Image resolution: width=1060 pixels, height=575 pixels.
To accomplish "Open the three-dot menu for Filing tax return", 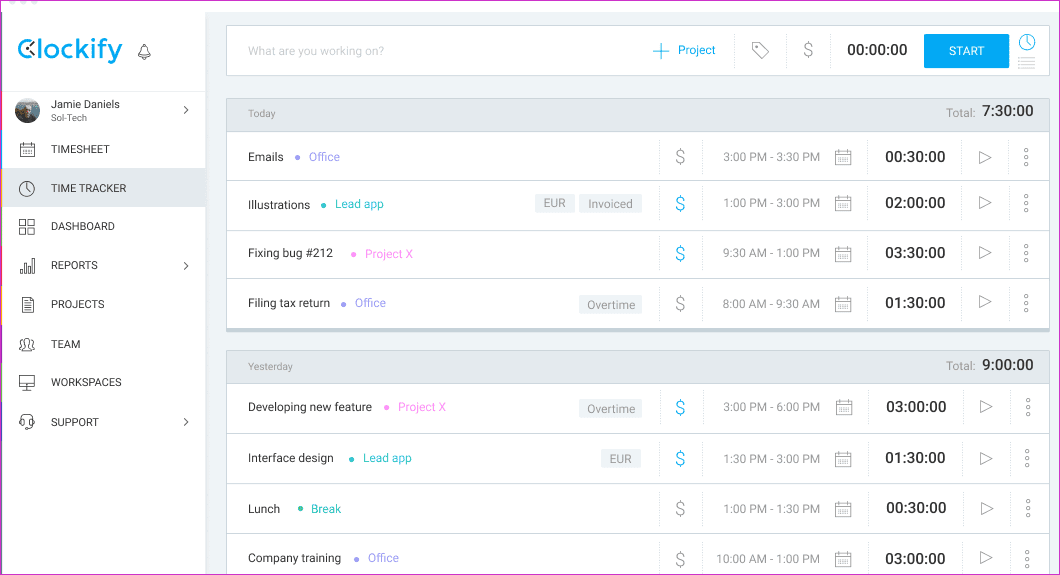I will click(x=1026, y=303).
